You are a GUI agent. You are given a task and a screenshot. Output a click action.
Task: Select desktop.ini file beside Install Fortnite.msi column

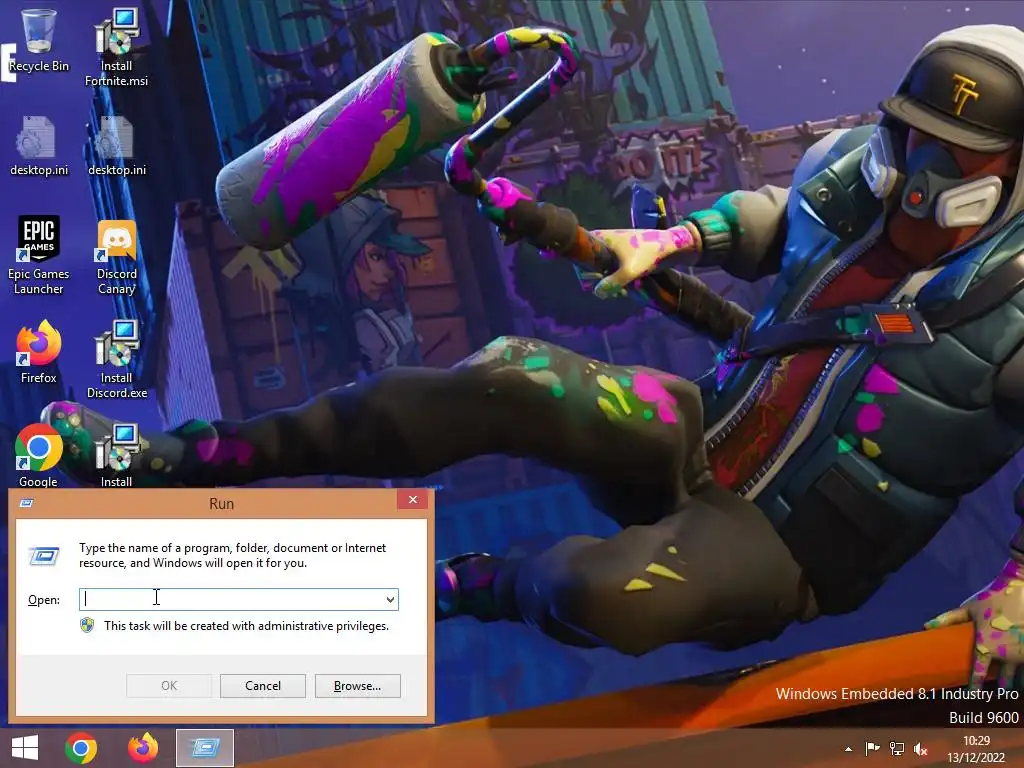coord(116,146)
